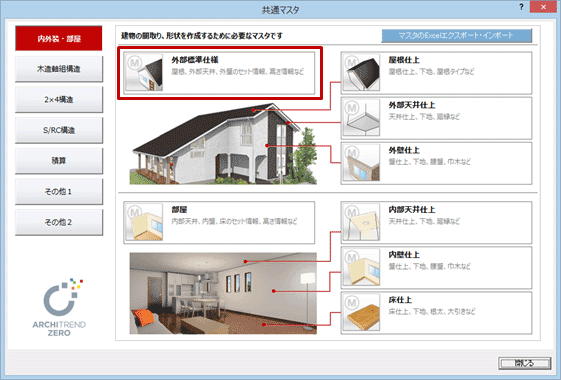
Task: Click the living room interior rendering image
Action: (223, 293)
